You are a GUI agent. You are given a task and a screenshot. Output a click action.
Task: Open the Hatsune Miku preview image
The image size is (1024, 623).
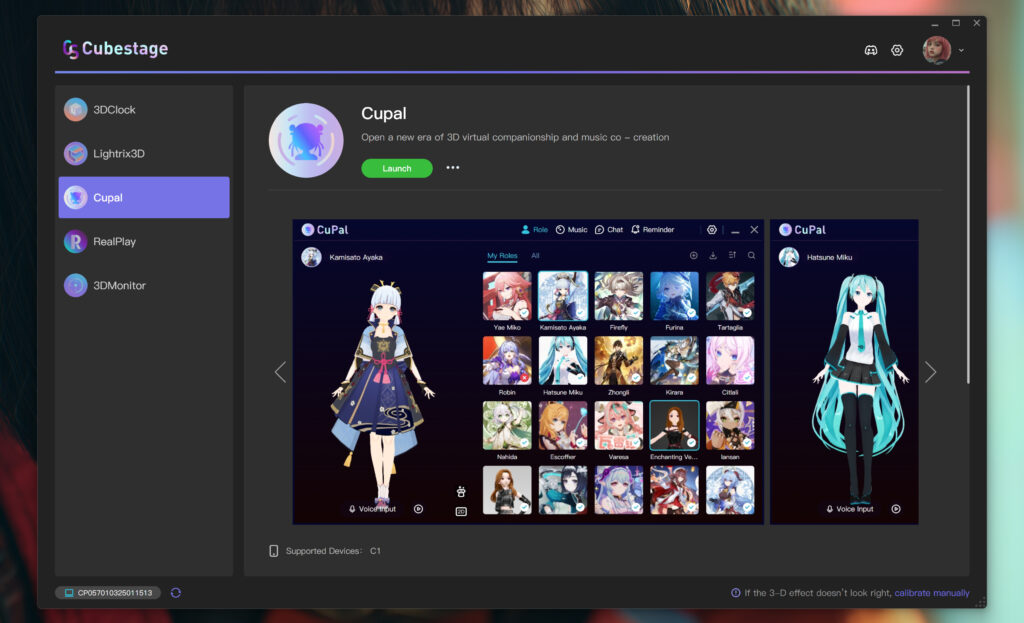(x=844, y=372)
